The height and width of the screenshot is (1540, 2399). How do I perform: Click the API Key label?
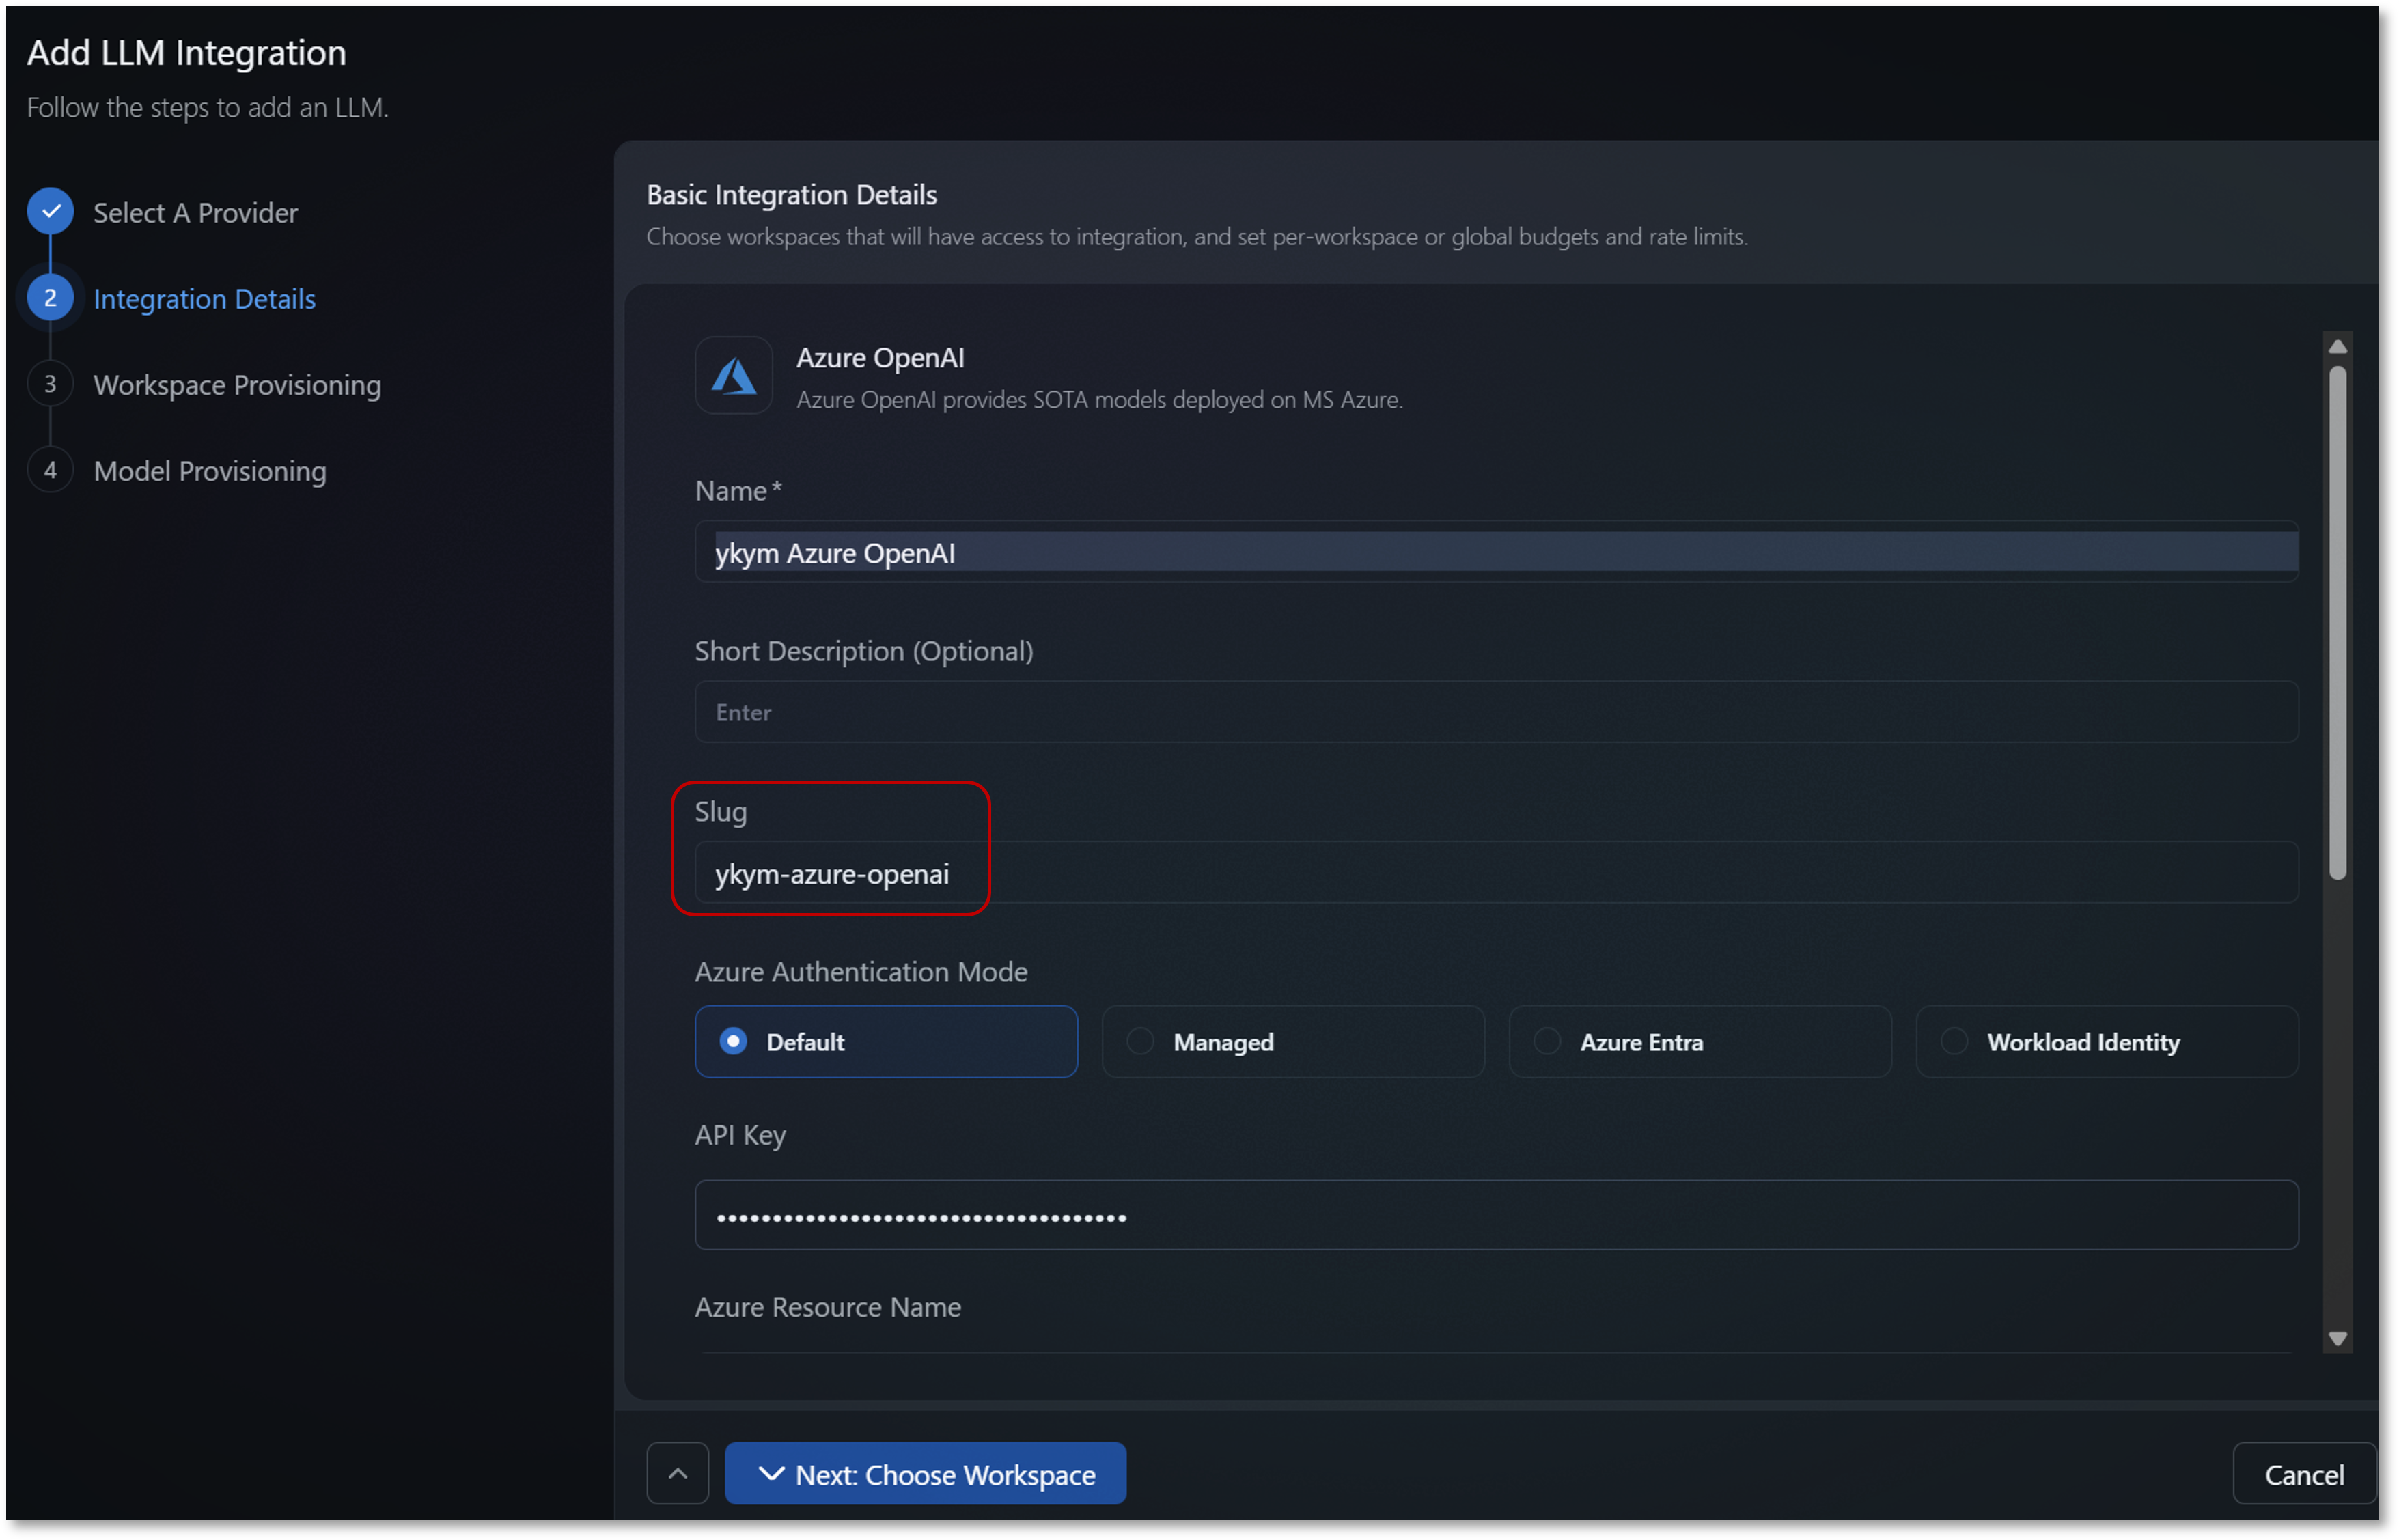[x=741, y=1136]
